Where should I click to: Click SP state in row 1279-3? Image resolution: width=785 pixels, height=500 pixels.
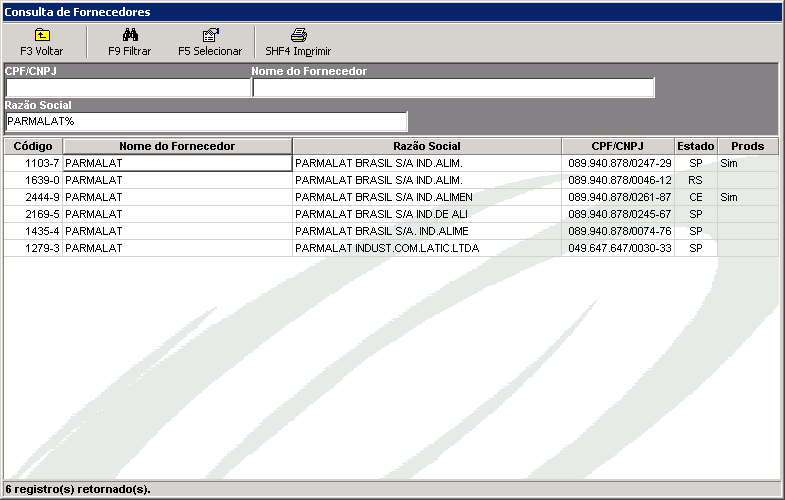point(696,248)
